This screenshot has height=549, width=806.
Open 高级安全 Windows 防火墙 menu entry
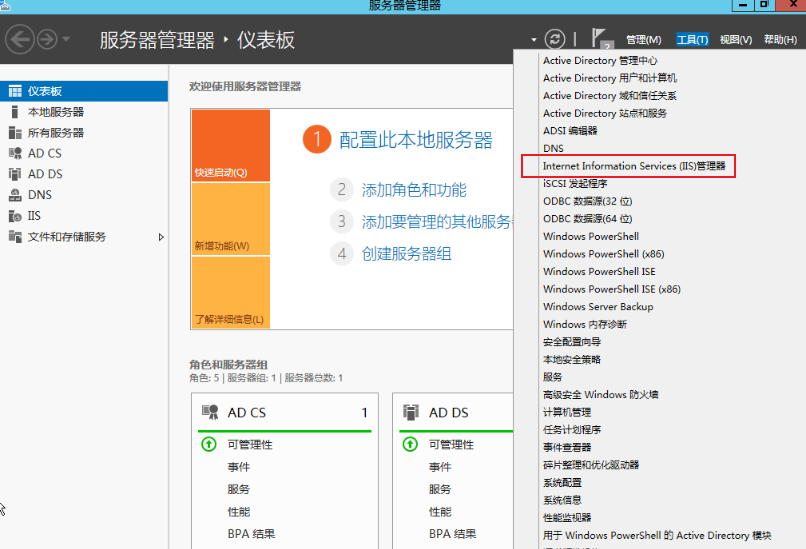coord(600,394)
